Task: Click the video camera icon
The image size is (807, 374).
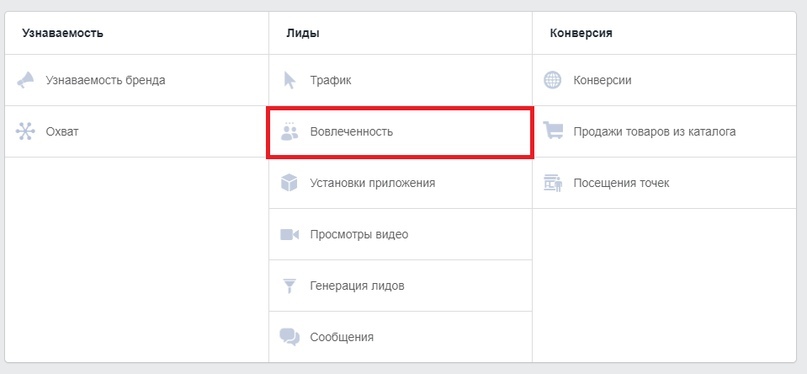Action: pyautogui.click(x=290, y=235)
